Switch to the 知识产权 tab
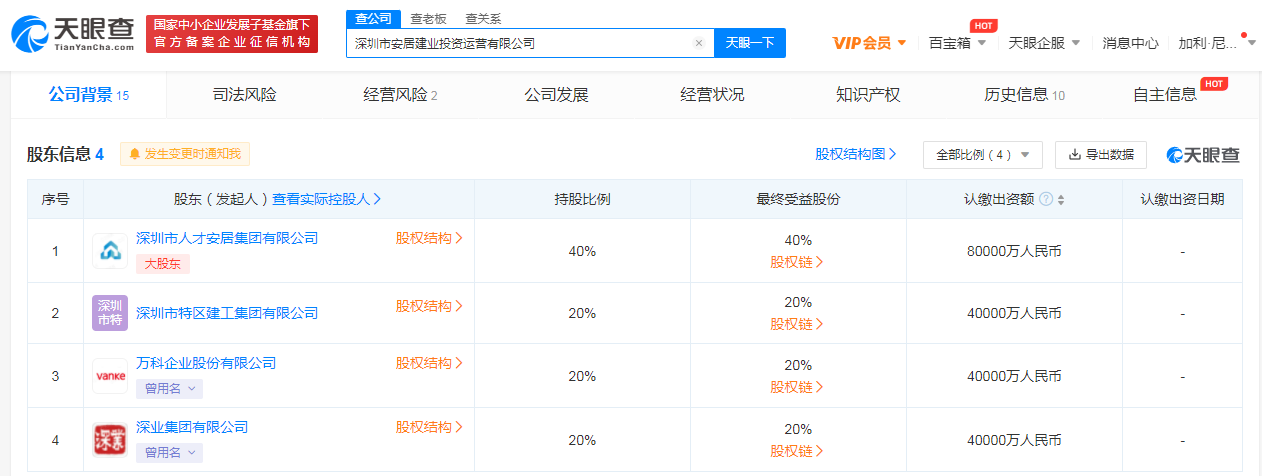Viewport: 1262px width, 476px height. (867, 95)
